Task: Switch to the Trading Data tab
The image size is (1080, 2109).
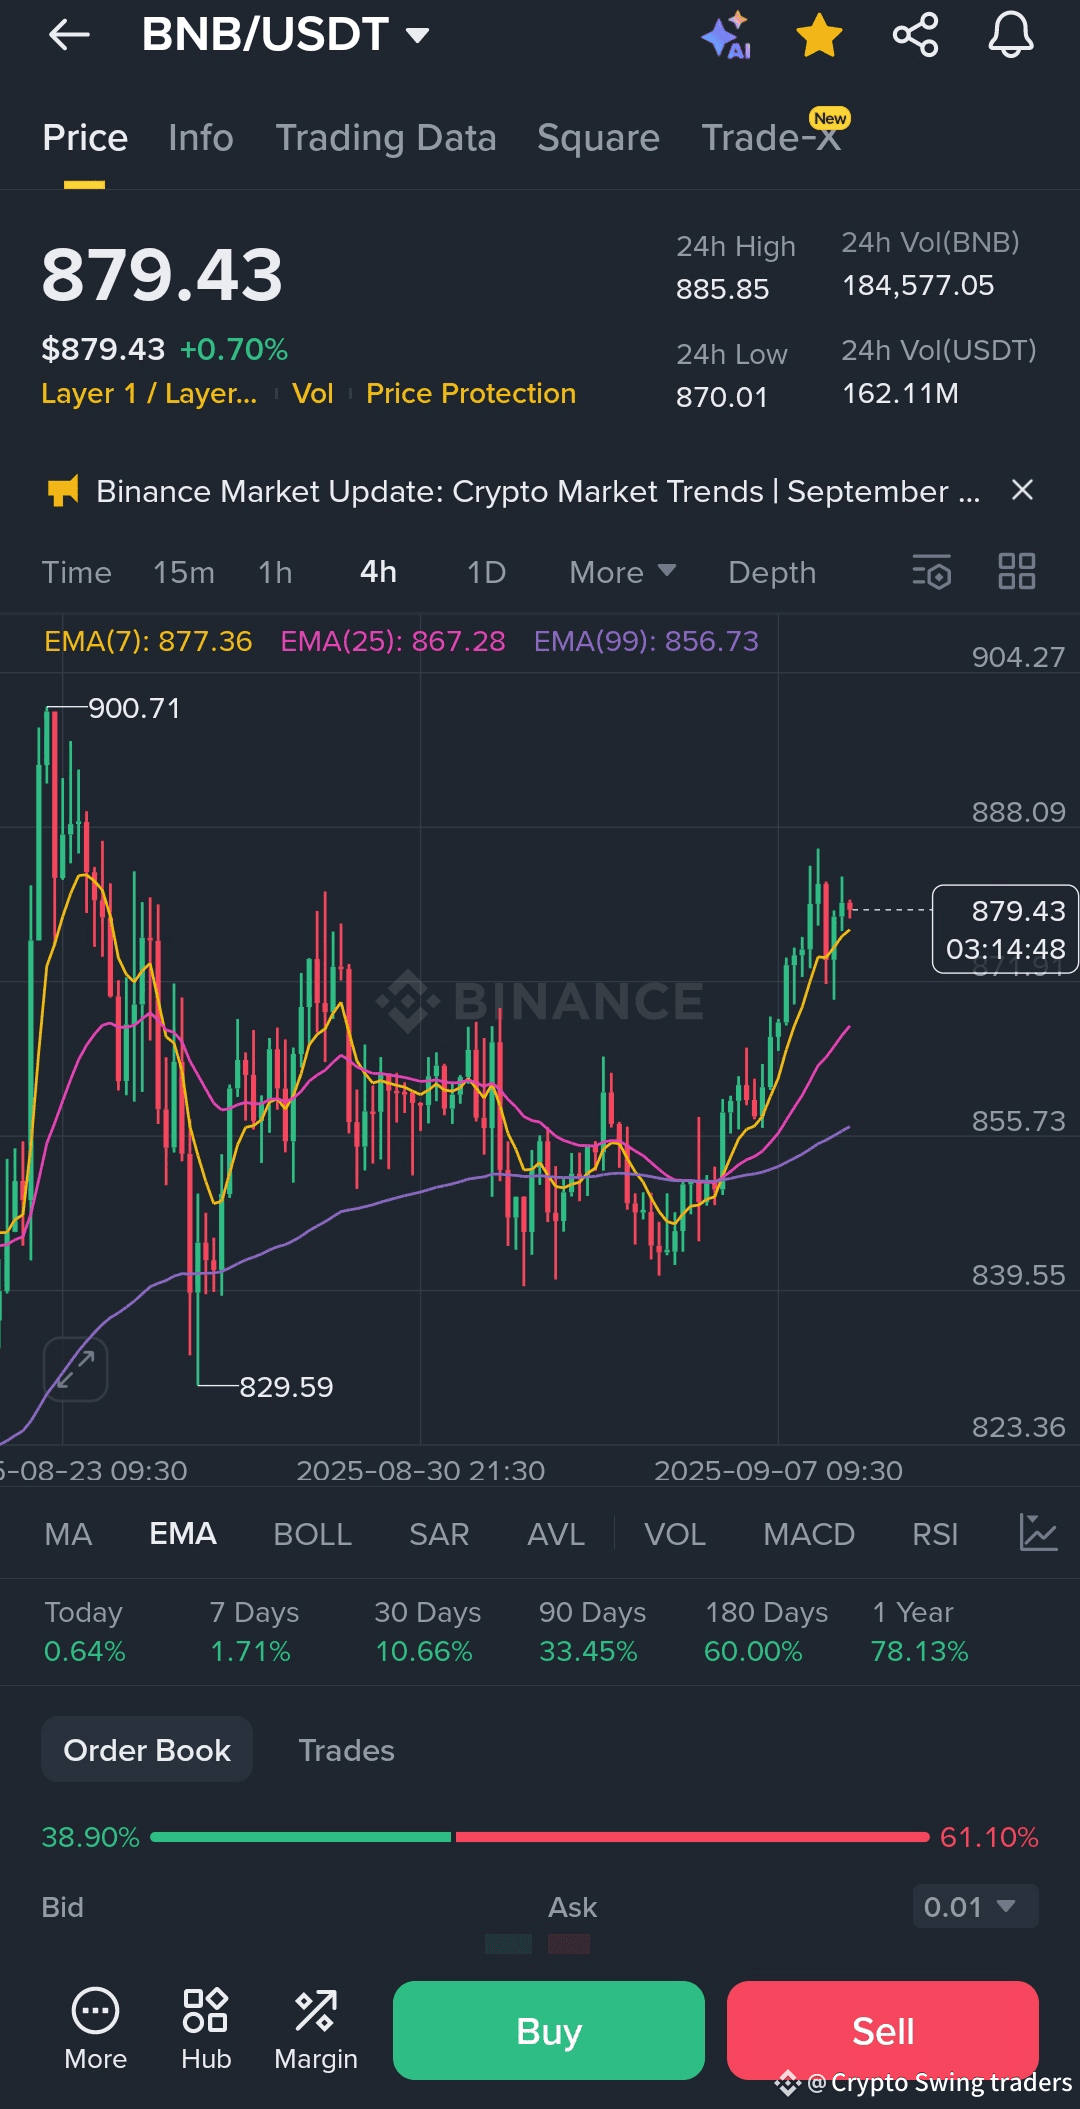Action: click(386, 138)
